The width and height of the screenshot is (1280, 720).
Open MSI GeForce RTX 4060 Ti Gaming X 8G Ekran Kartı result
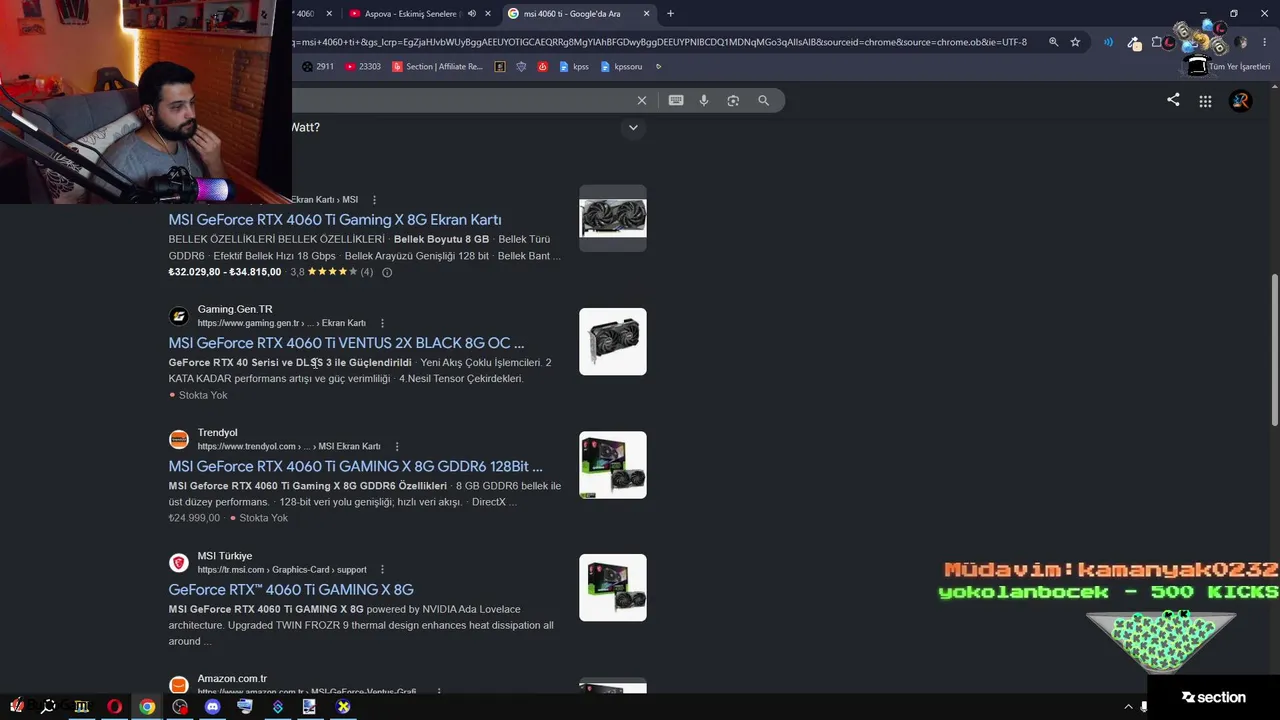[x=335, y=220]
